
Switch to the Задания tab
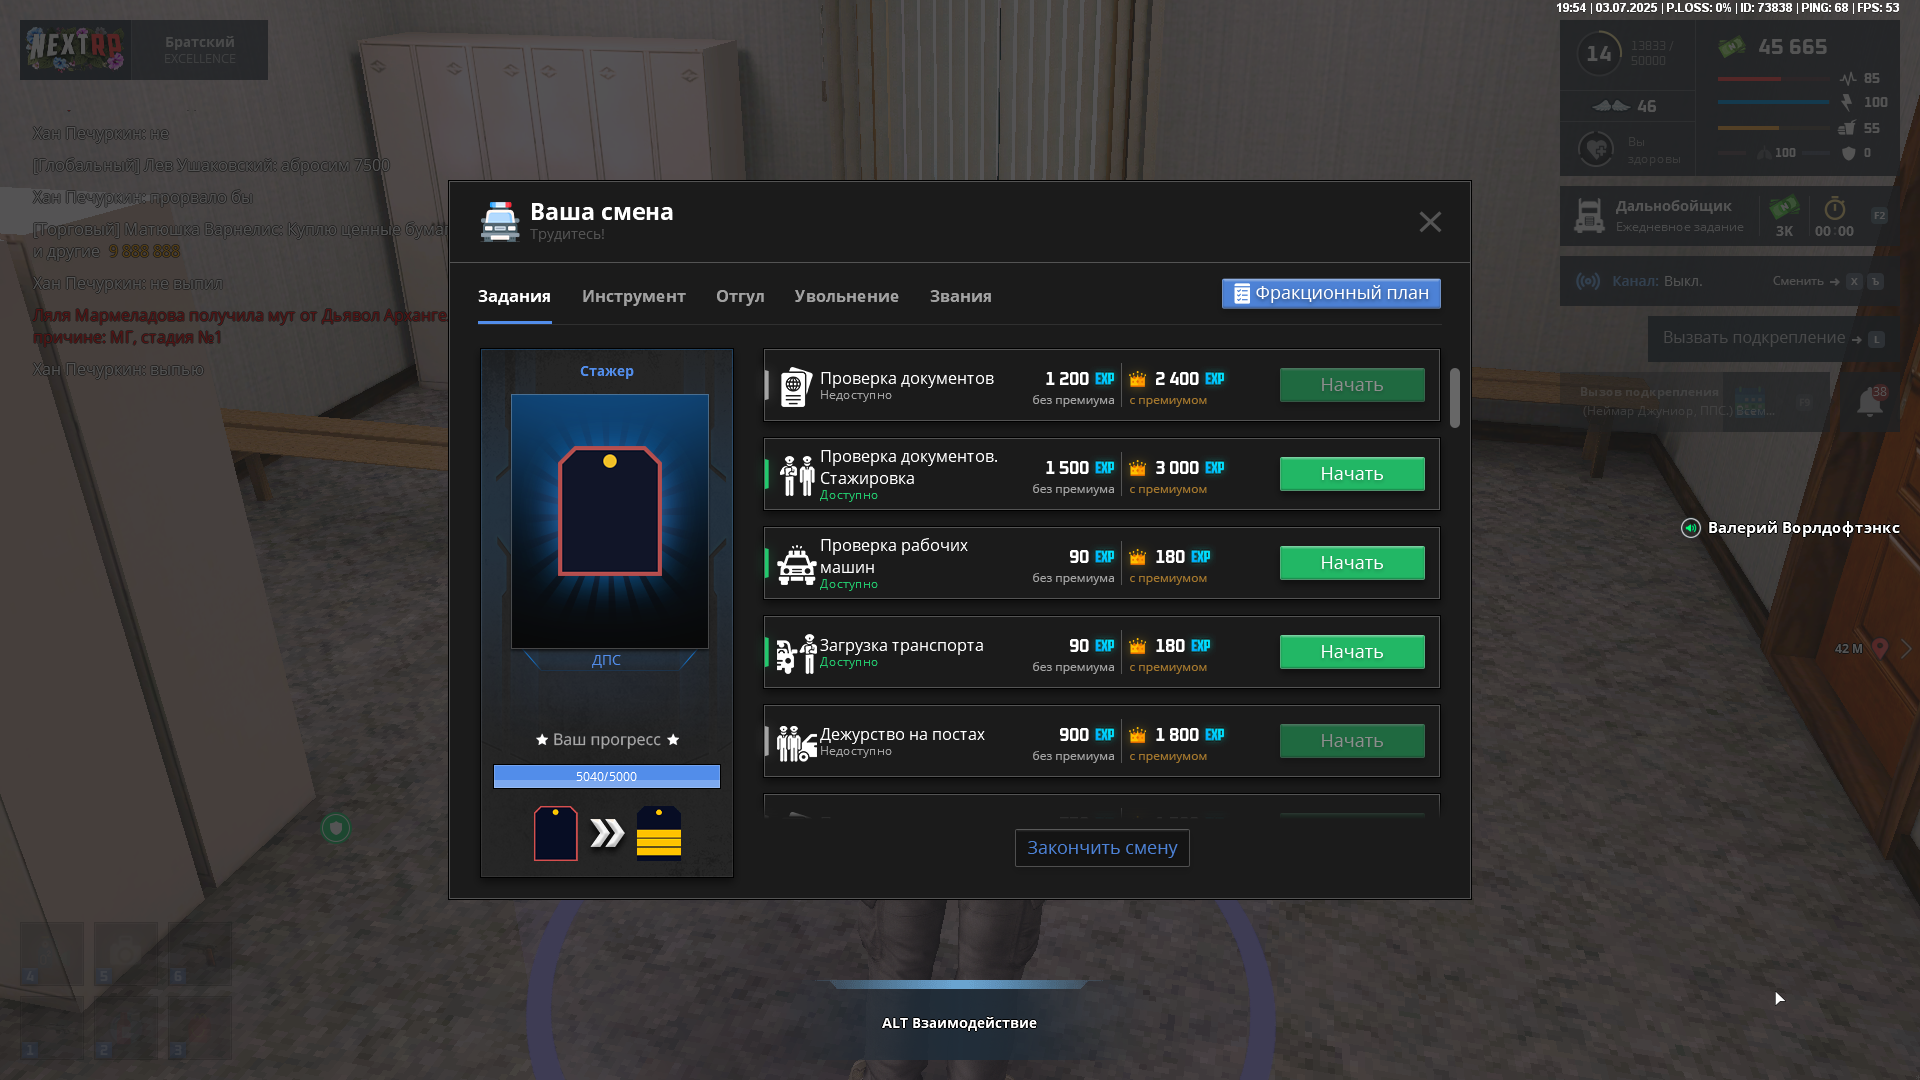[x=514, y=296]
